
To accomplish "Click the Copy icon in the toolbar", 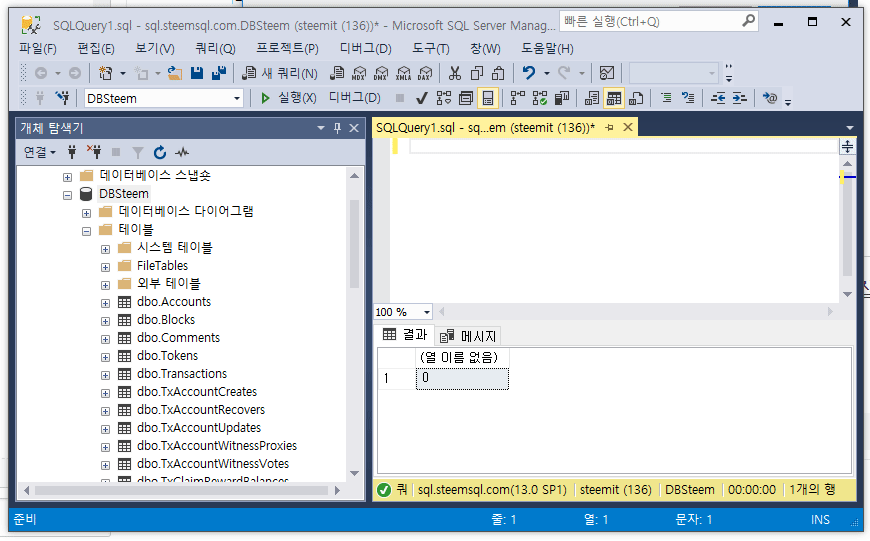I will point(477,73).
